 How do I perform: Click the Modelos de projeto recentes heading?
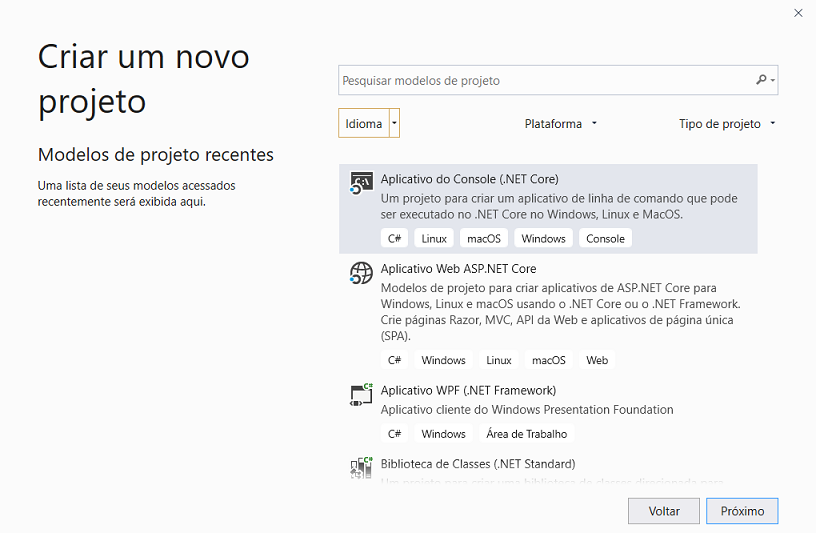[x=156, y=155]
